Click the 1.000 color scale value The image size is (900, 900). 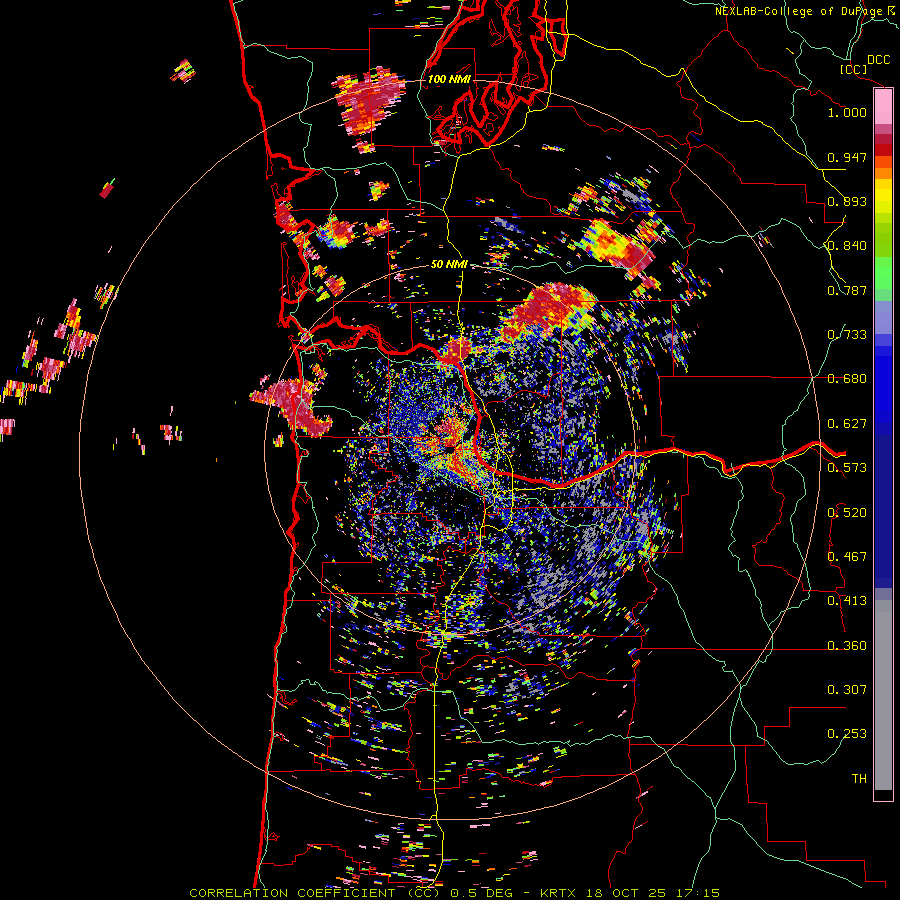click(x=847, y=112)
